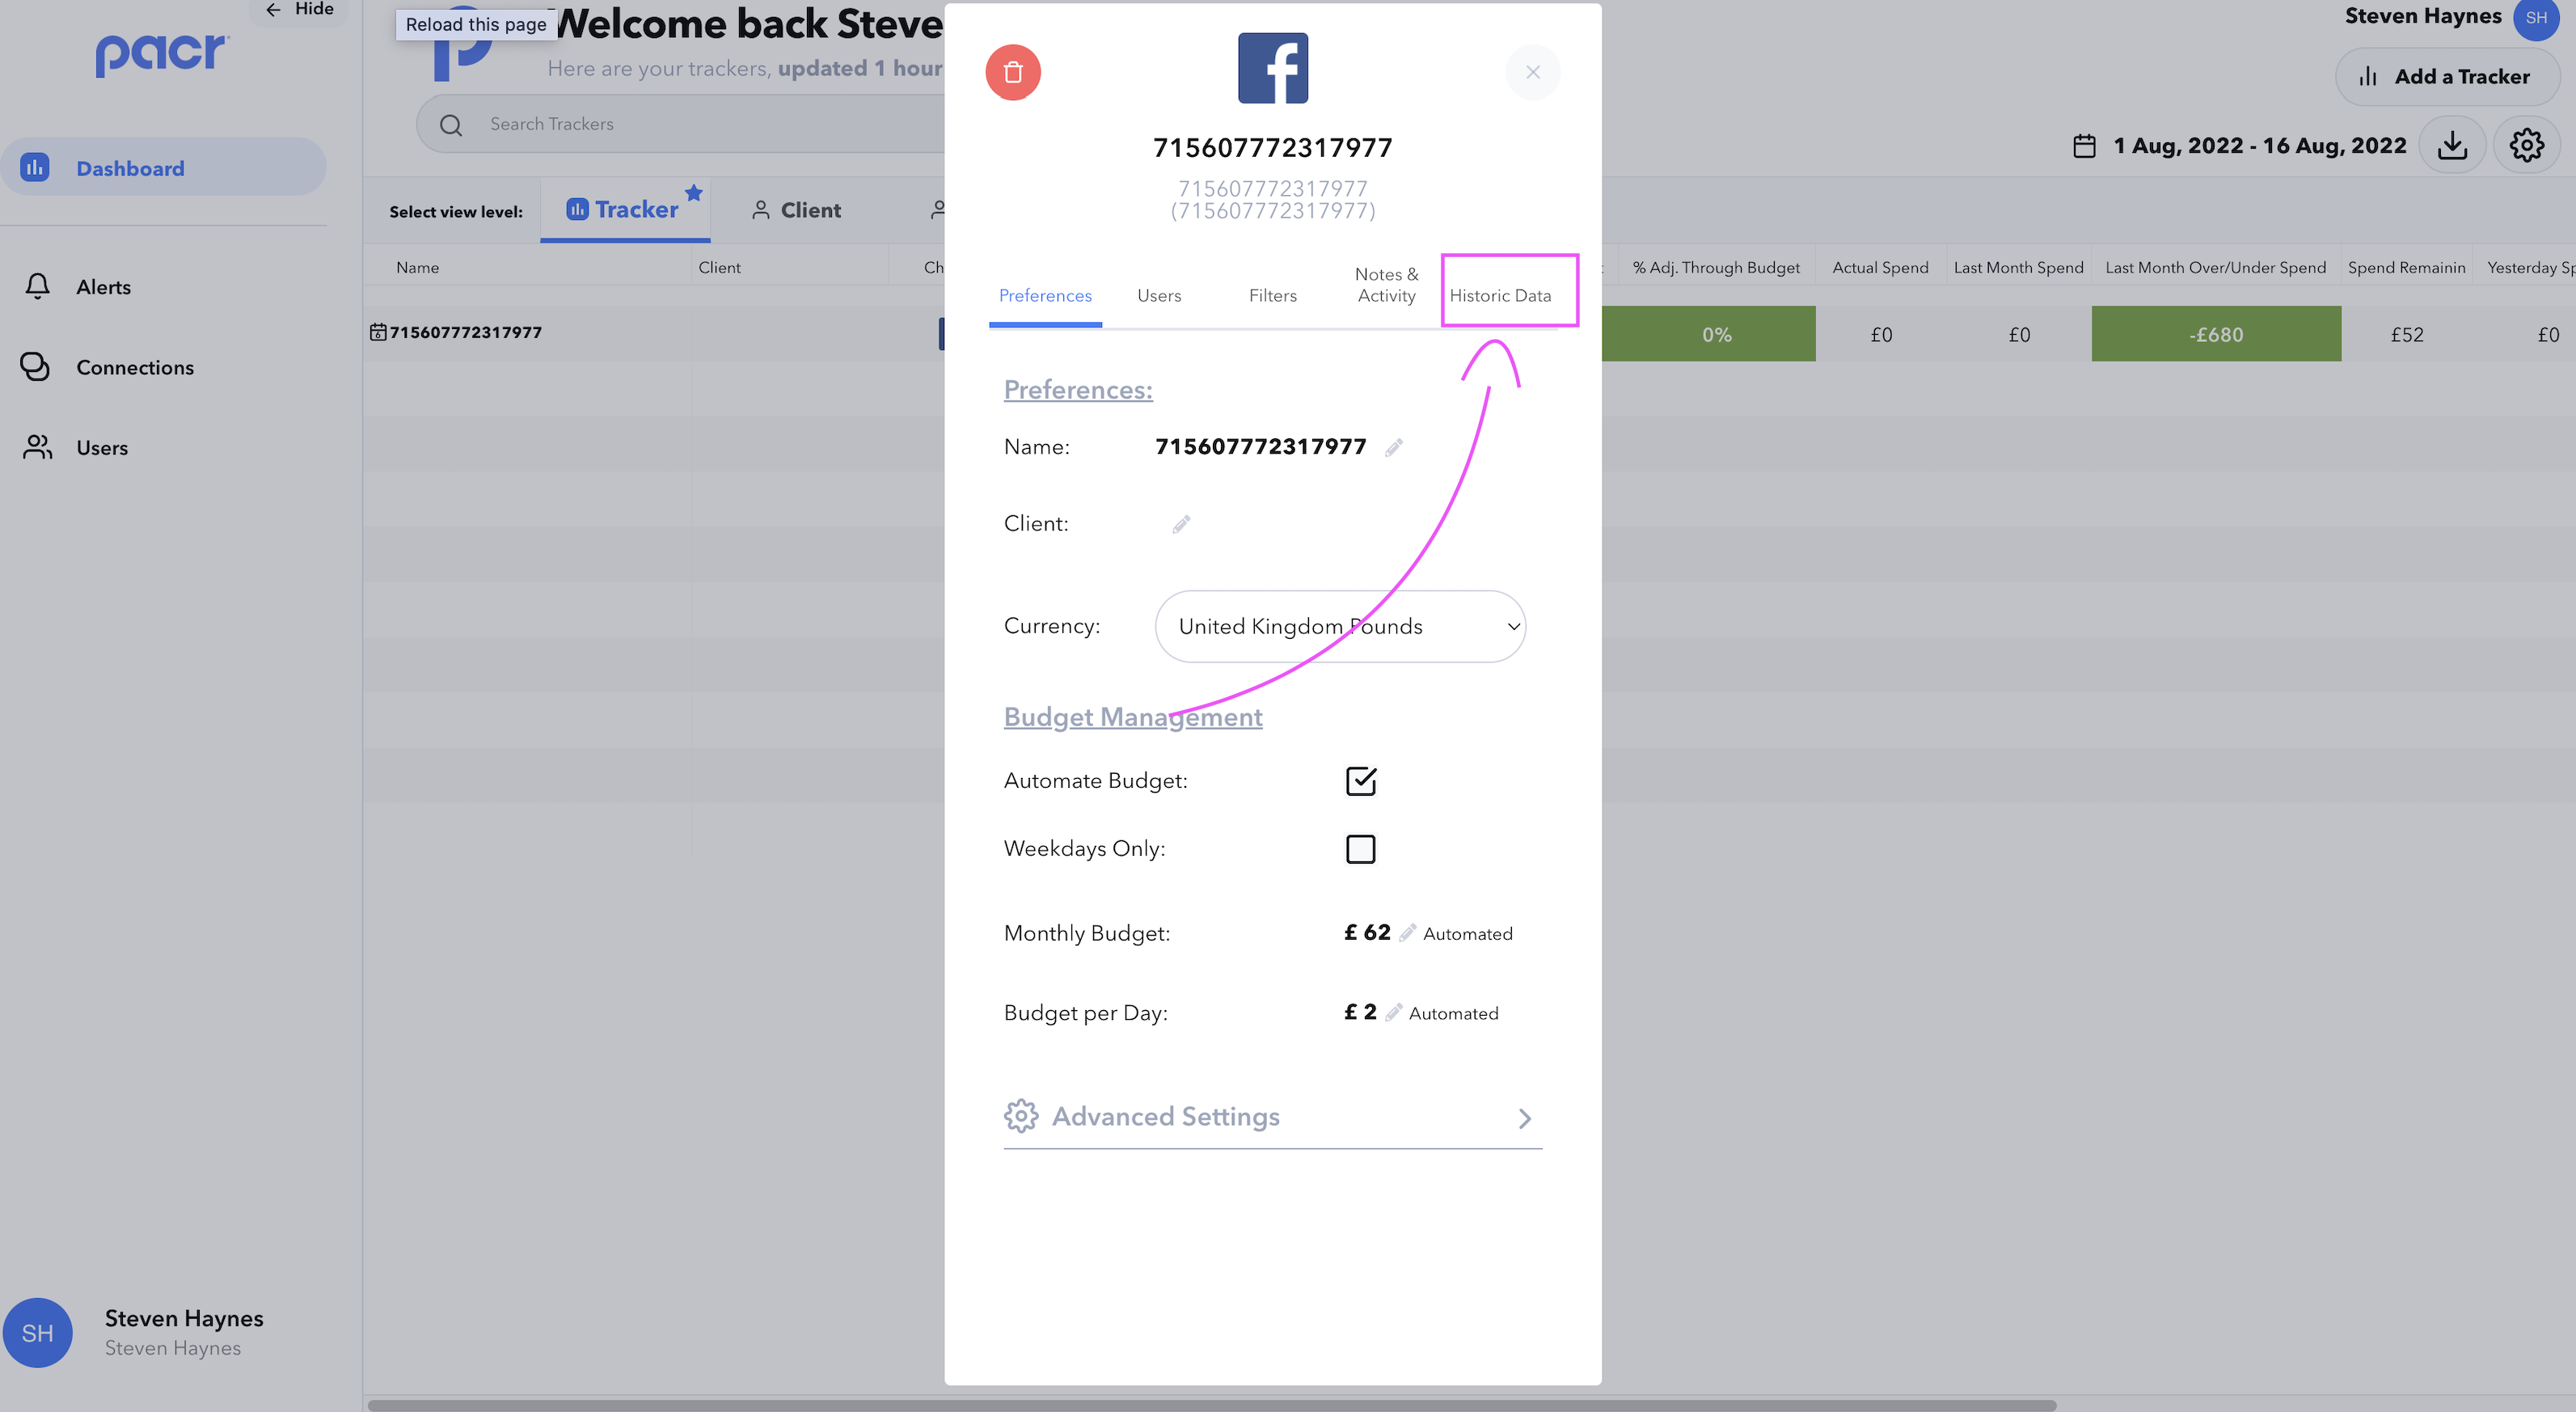Edit Monthly Budget with pencil icon
Image resolution: width=2576 pixels, height=1412 pixels.
click(1407, 933)
